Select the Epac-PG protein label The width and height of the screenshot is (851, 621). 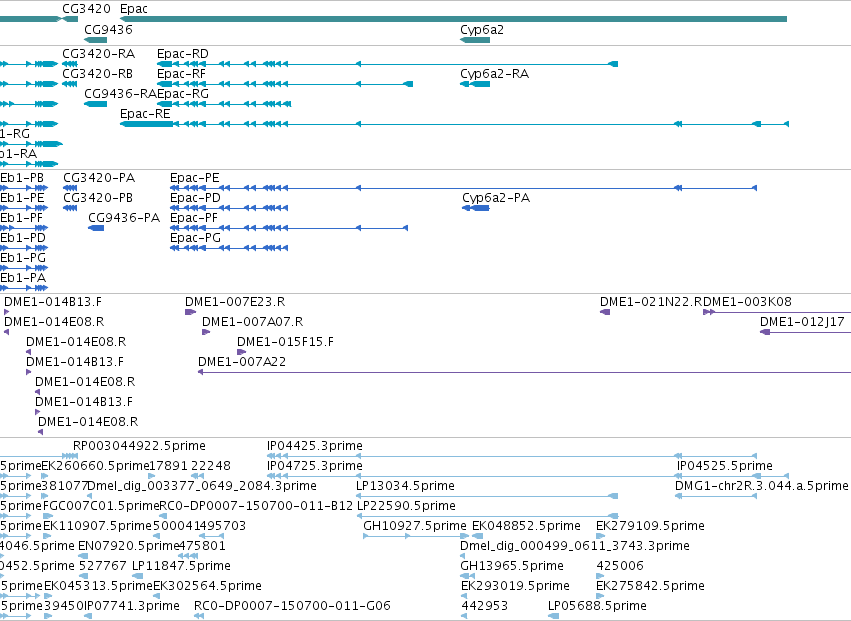coord(195,238)
